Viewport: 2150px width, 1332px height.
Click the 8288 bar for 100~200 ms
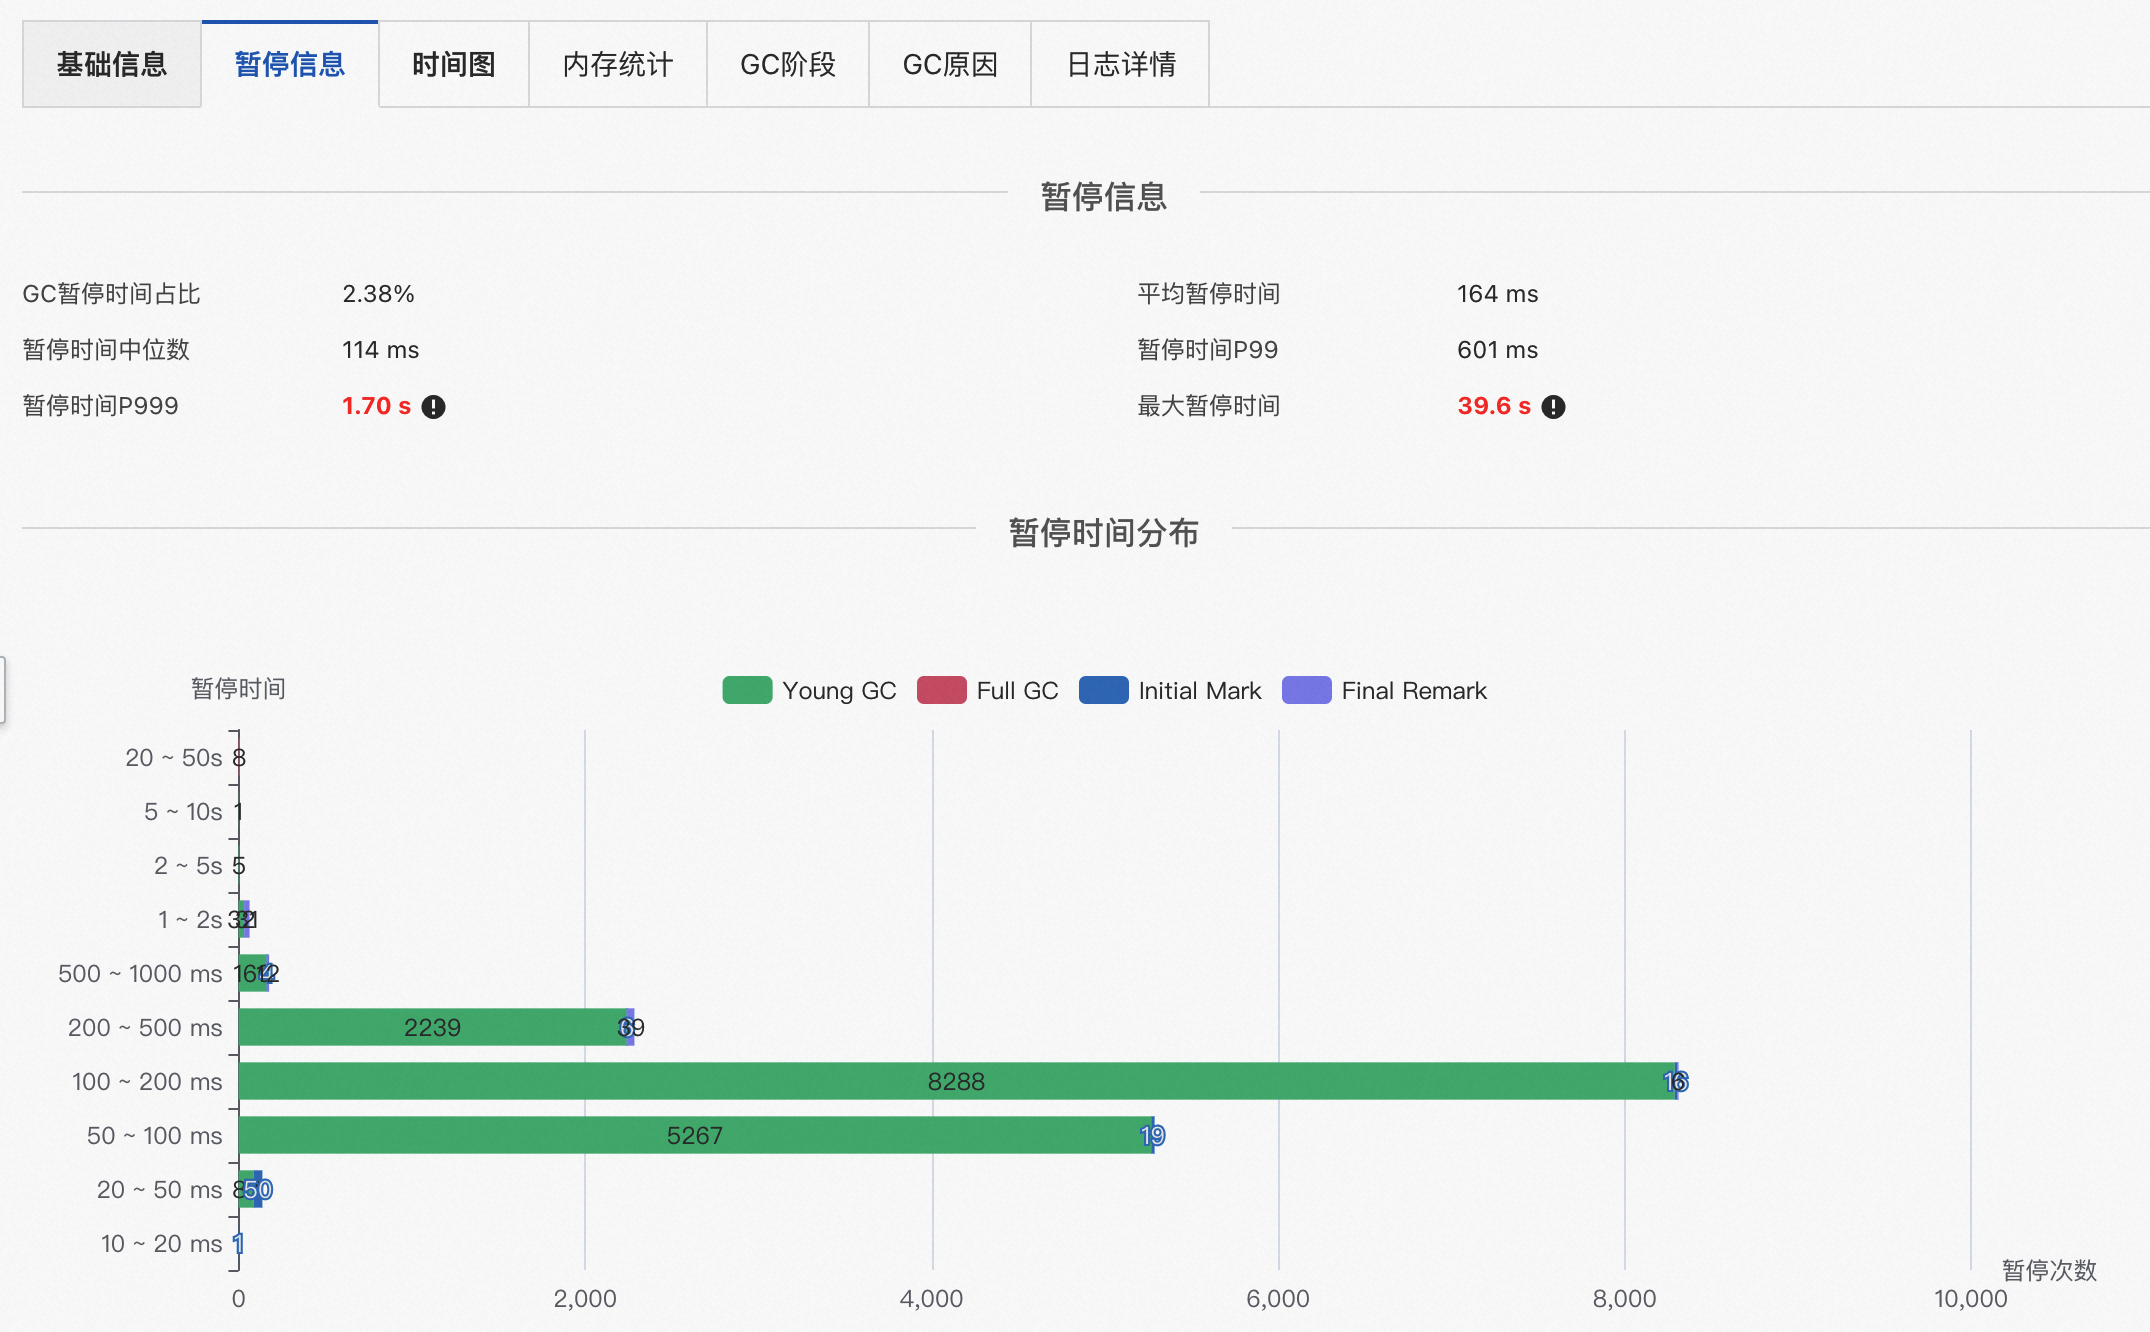[x=955, y=1081]
